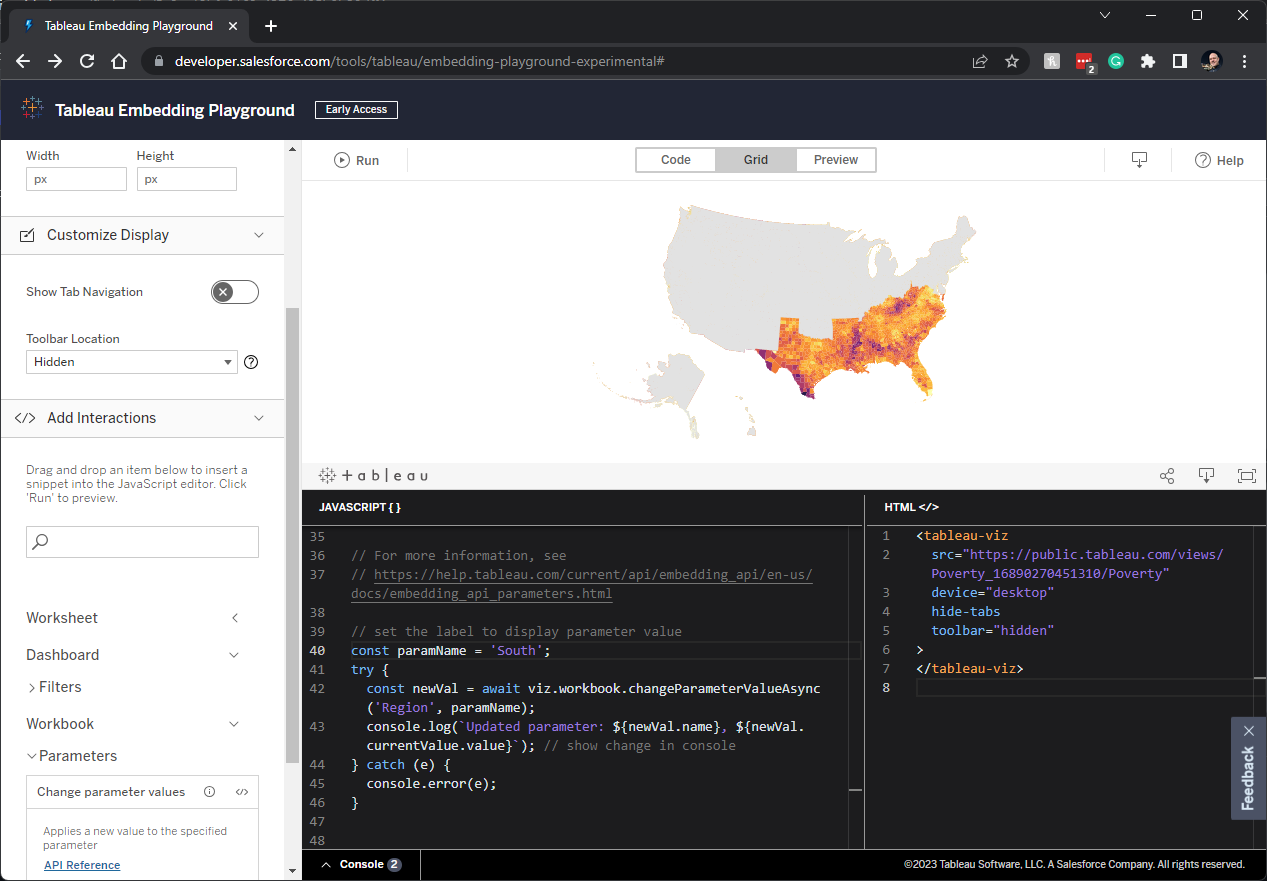Expand the Worksheet category

click(x=235, y=618)
